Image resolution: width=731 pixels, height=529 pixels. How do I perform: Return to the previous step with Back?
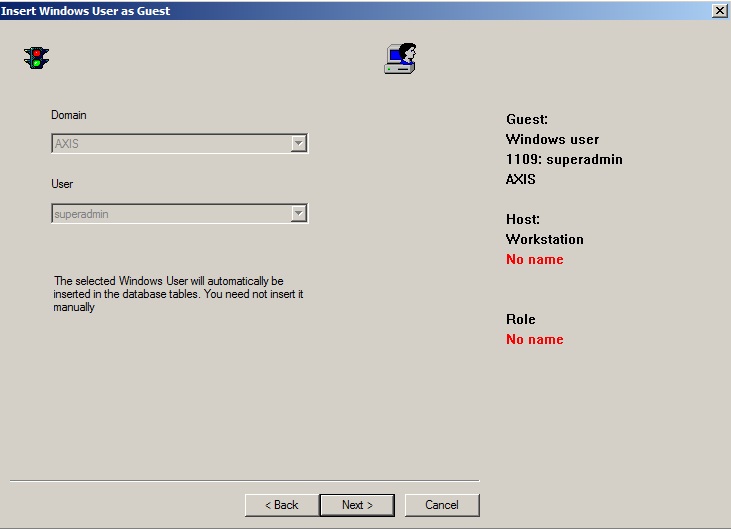click(282, 505)
